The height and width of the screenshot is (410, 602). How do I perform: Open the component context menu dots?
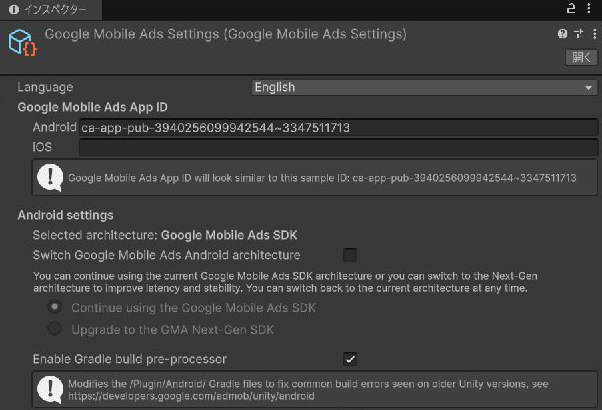point(594,34)
